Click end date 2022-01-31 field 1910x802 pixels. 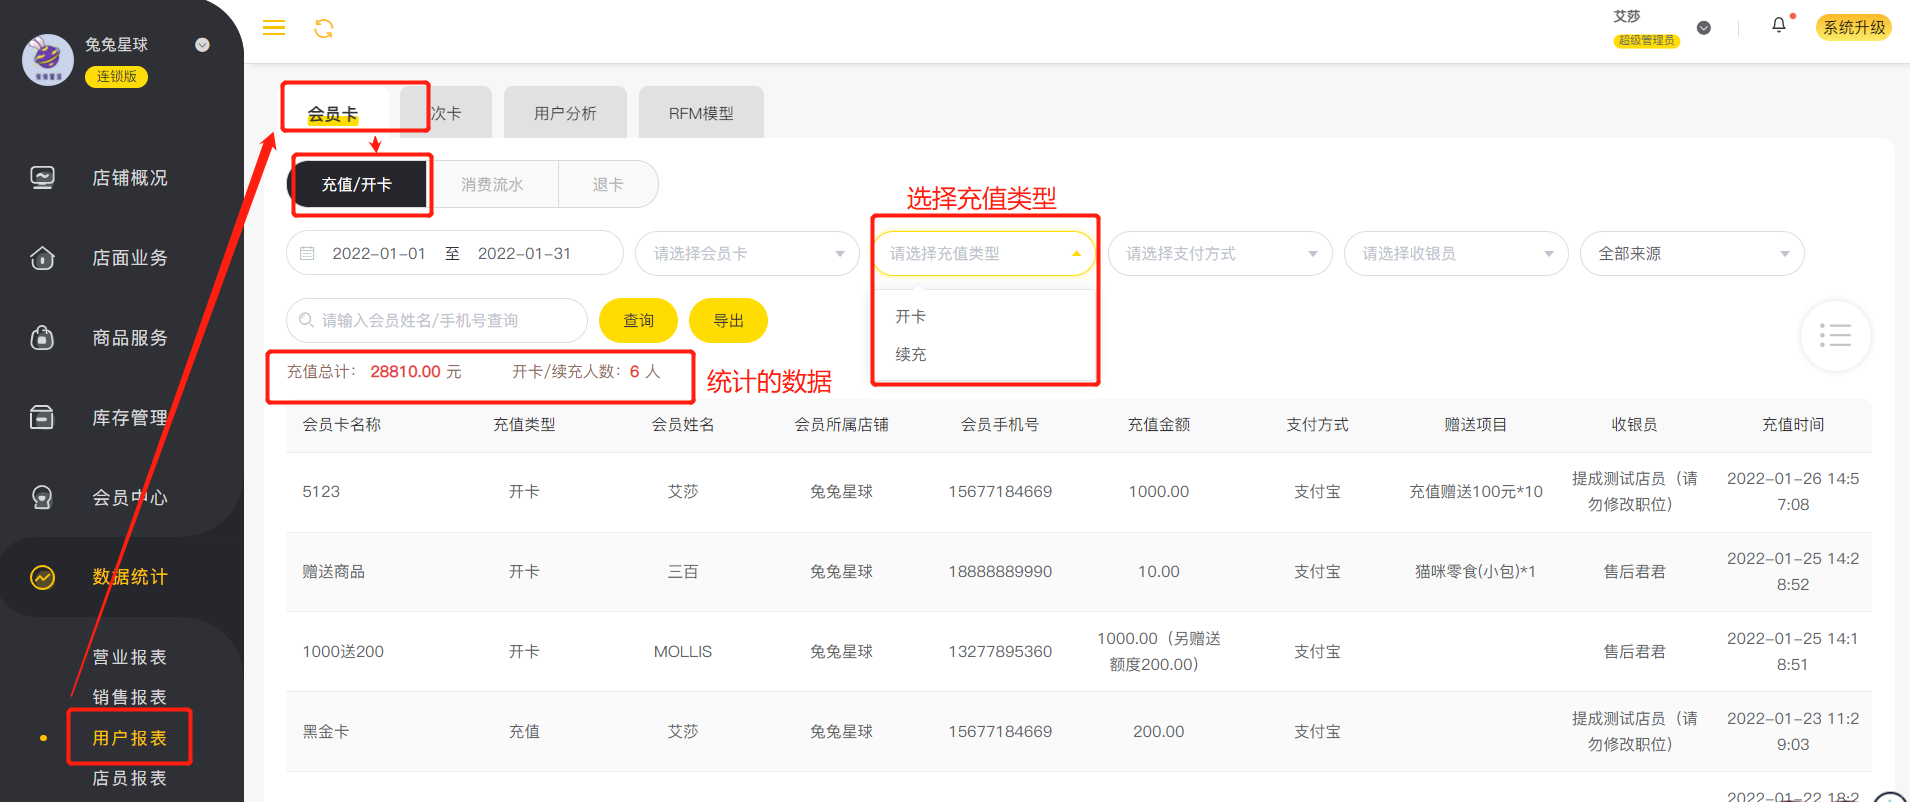click(x=524, y=254)
